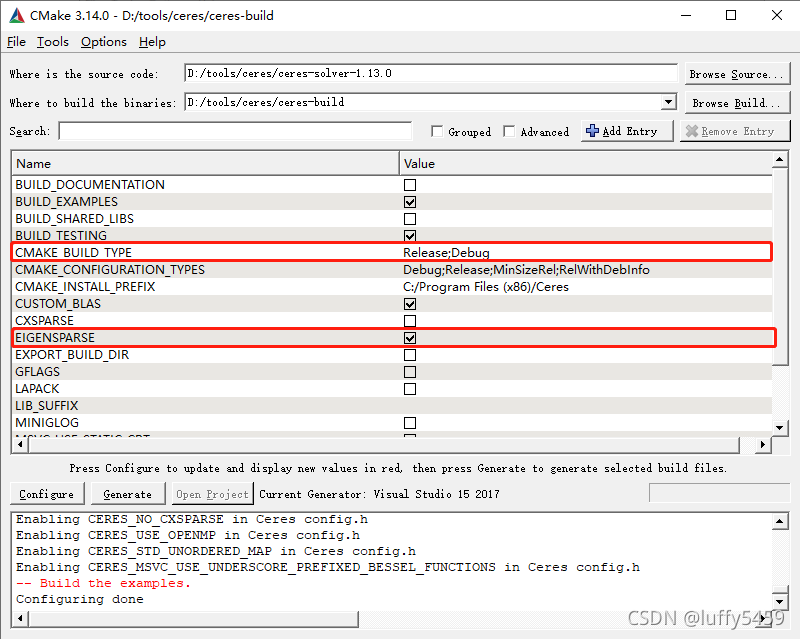Click the output log scroll down arrow
The image size is (800, 639).
click(780, 602)
